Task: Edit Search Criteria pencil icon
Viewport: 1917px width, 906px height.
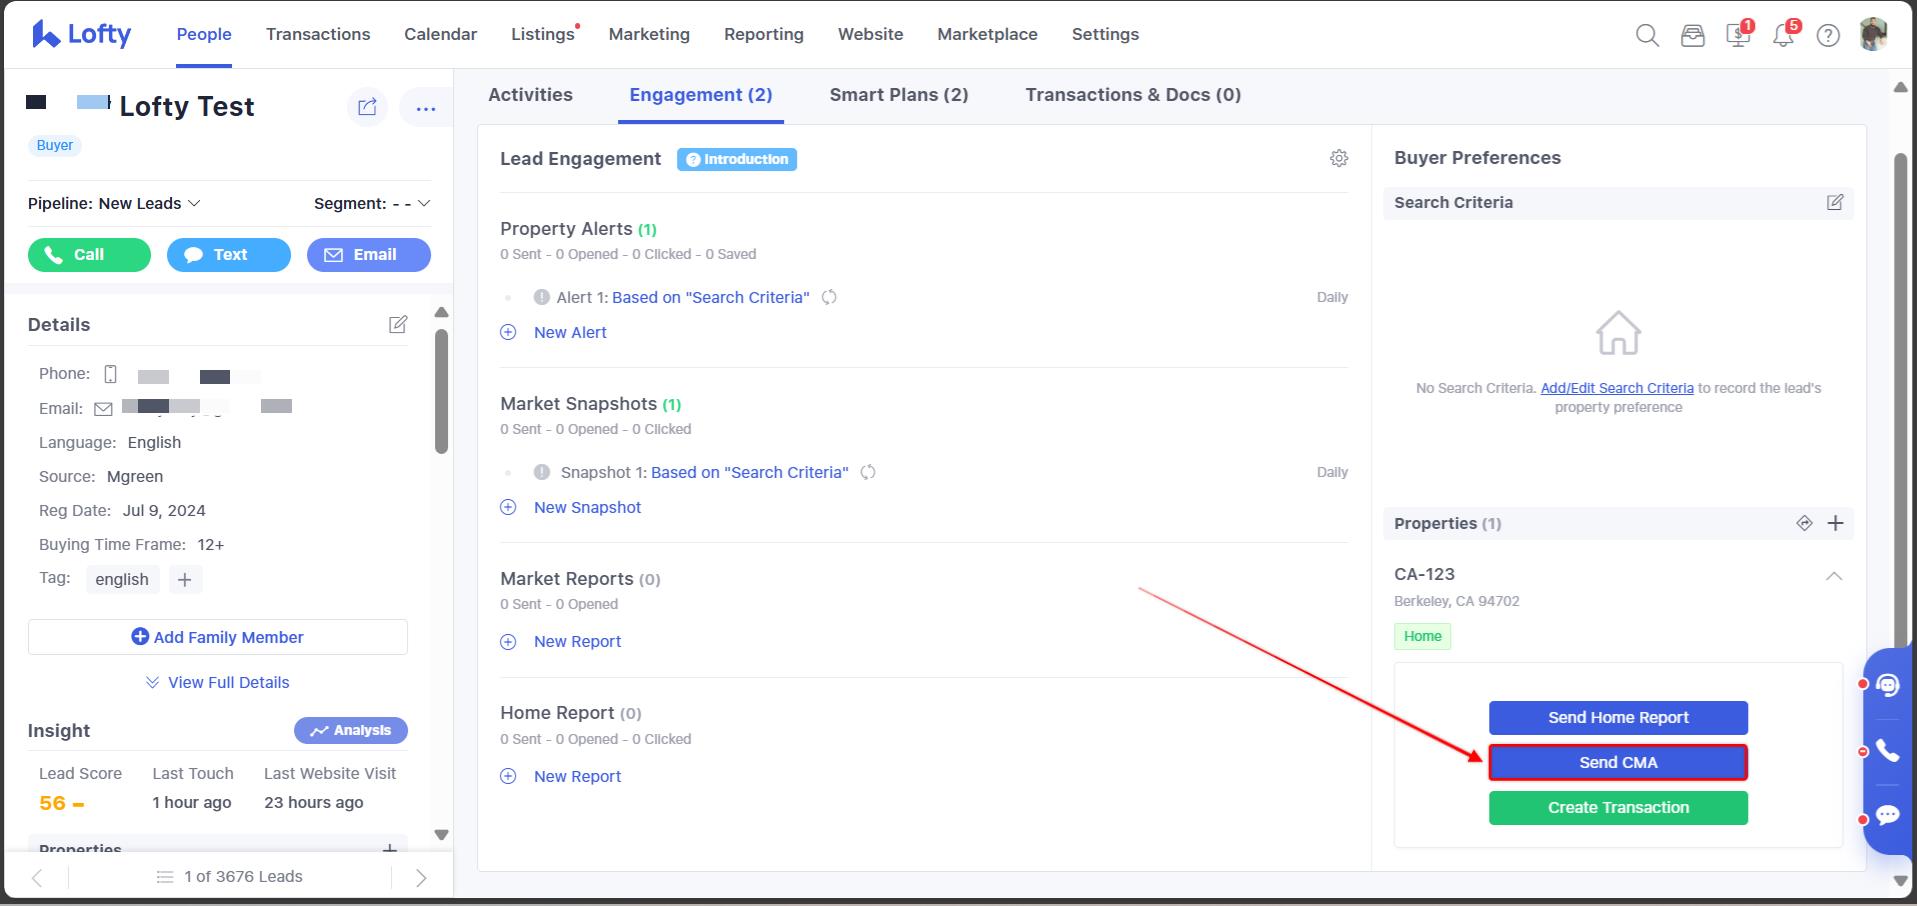Action: click(x=1835, y=202)
